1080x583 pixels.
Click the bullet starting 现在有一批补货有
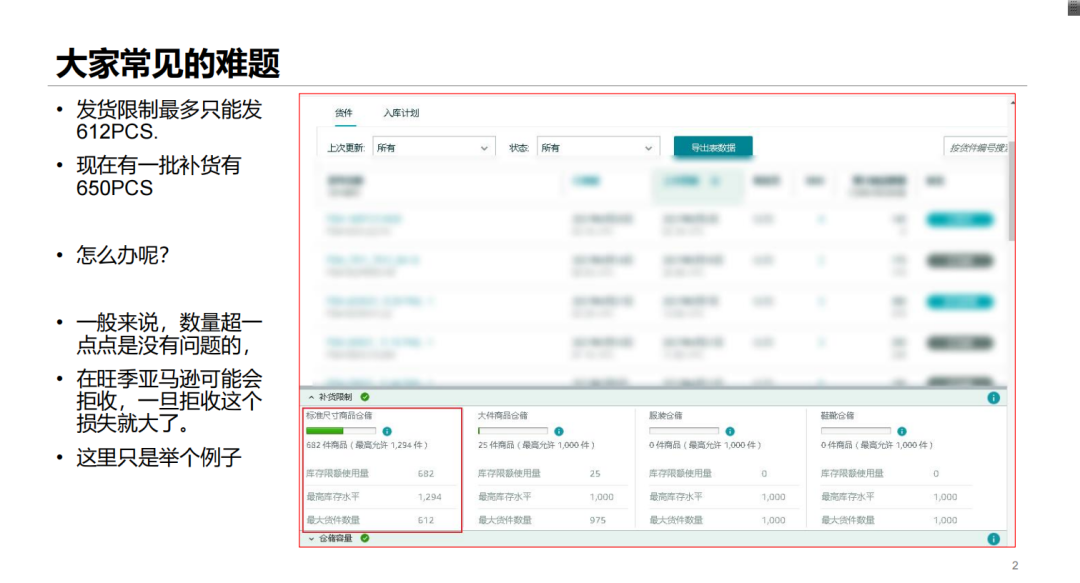pos(158,176)
